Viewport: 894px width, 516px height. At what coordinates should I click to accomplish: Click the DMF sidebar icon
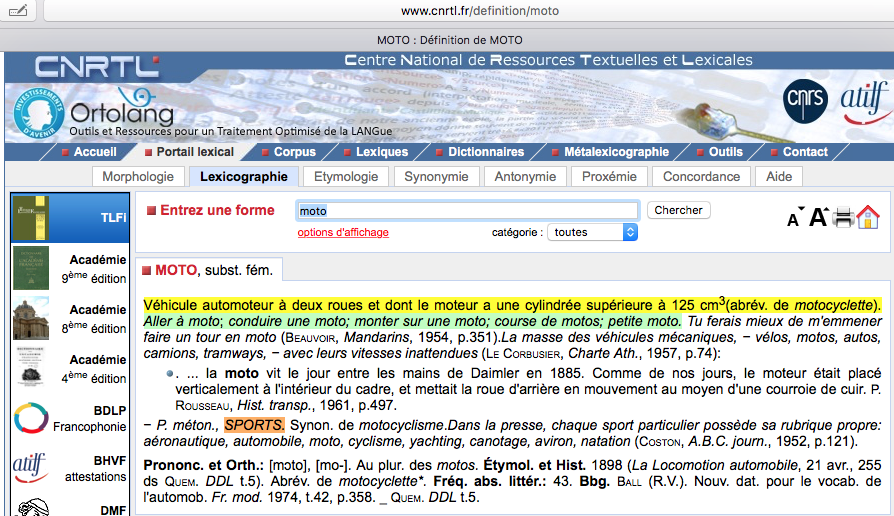point(32,507)
